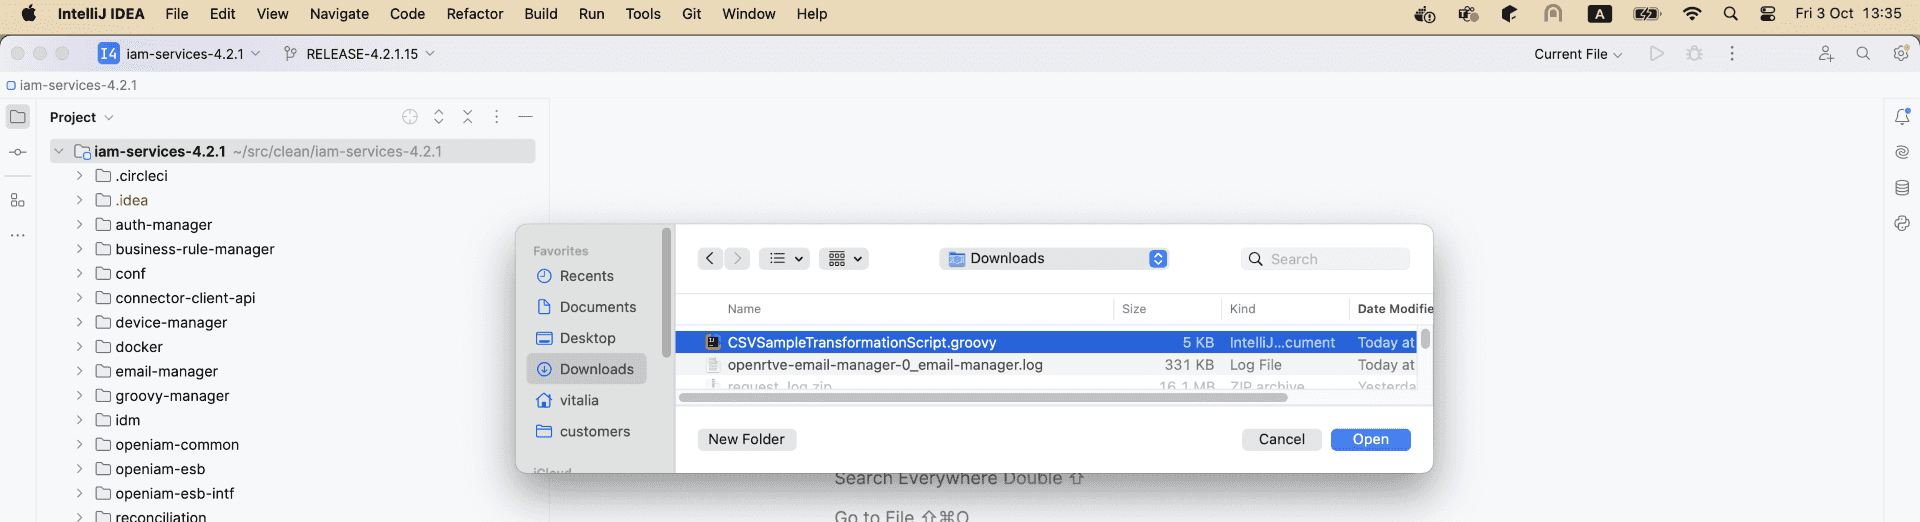1920x522 pixels.
Task: Open the Refactor menu
Action: tap(474, 14)
